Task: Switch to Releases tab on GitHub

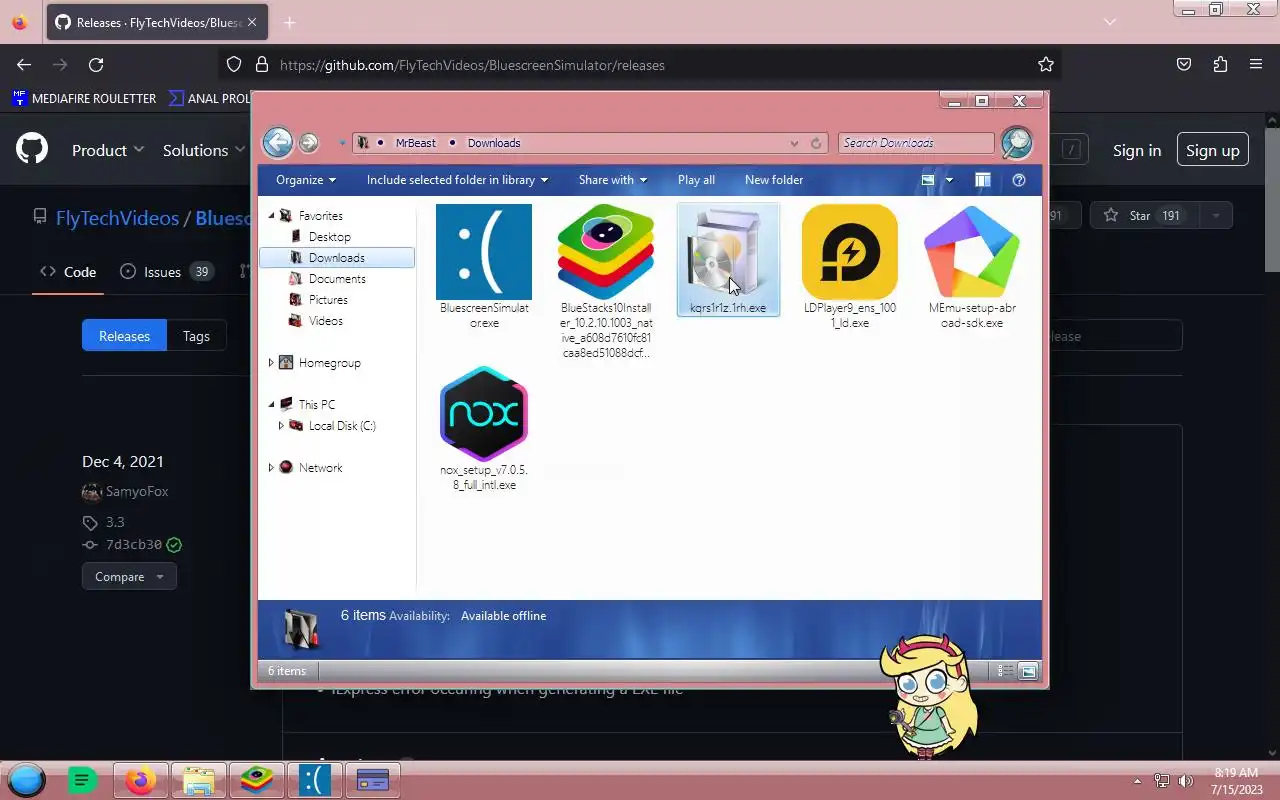Action: pos(124,336)
